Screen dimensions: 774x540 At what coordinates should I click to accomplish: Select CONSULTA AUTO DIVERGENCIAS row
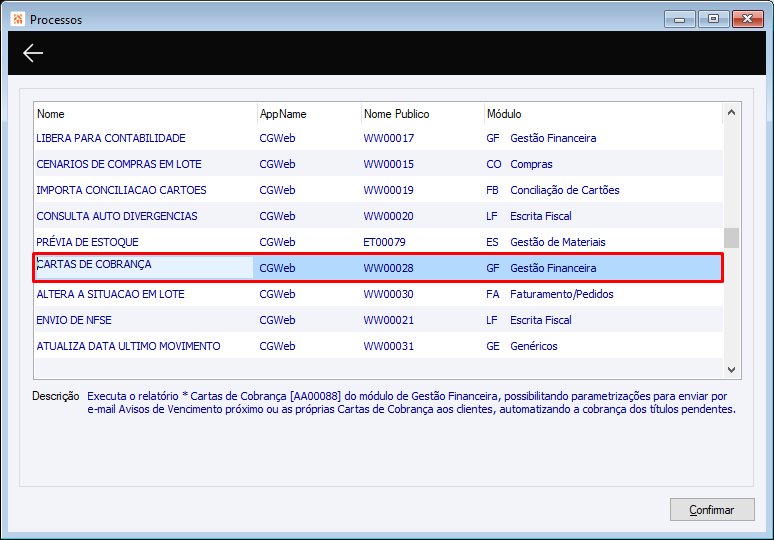[x=379, y=216]
